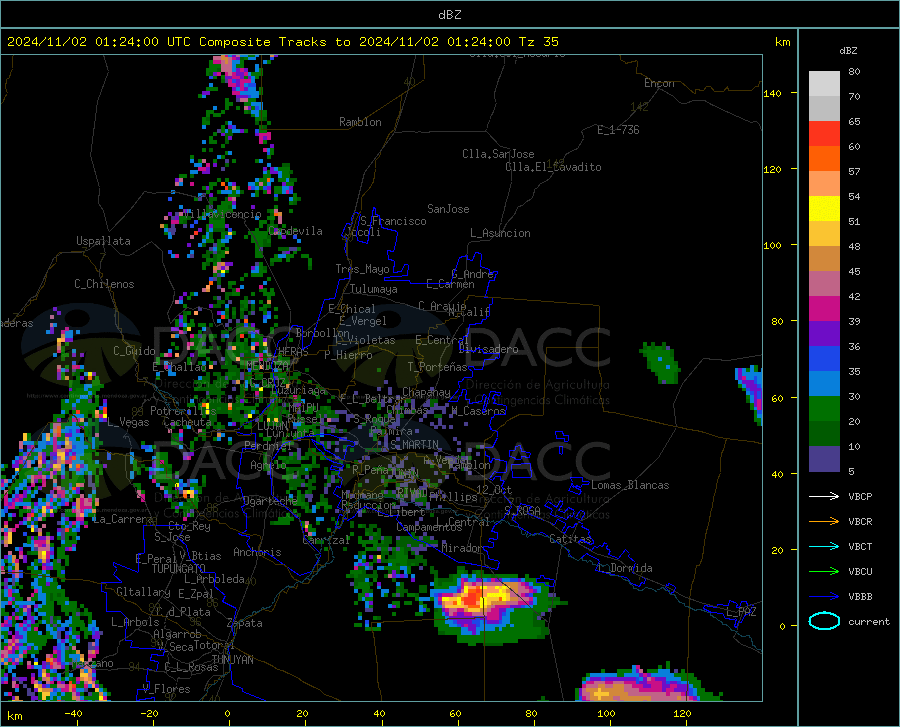900x727 pixels.
Task: Click the Divisadero map label
Action: [x=488, y=349]
